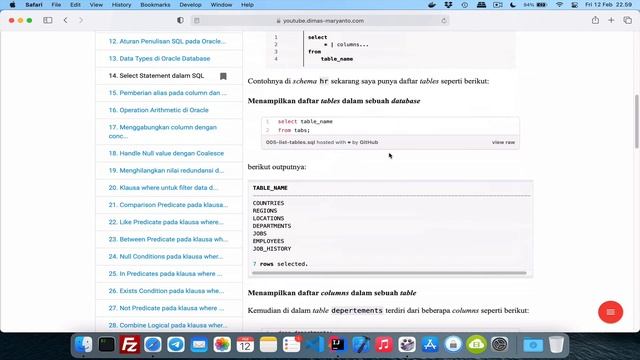Launch FileZilla from the Dock
Image resolution: width=640 pixels, height=360 pixels.
pyautogui.click(x=130, y=345)
